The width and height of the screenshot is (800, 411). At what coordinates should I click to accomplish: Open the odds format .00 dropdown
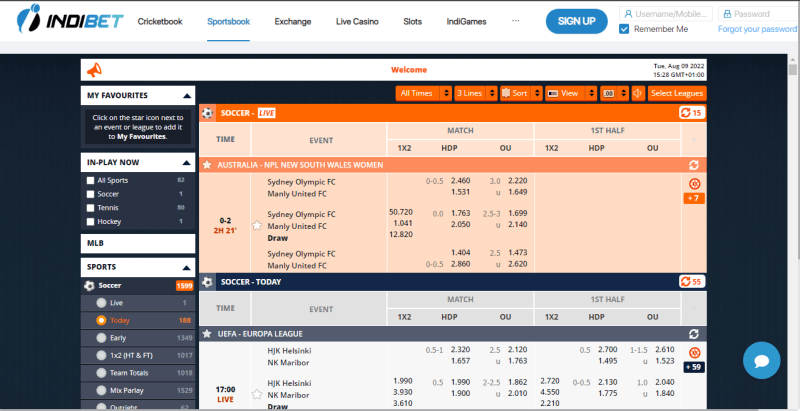(x=614, y=93)
